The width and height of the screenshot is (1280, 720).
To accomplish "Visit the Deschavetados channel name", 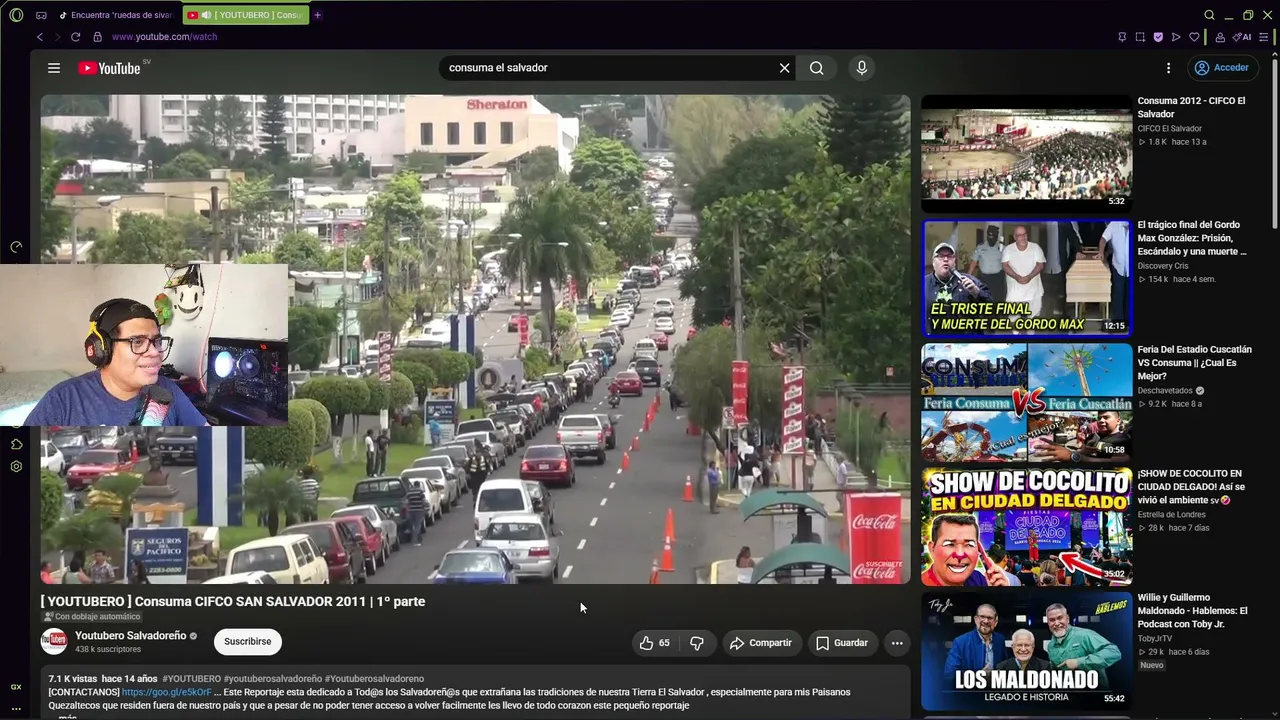I will click(x=1165, y=390).
